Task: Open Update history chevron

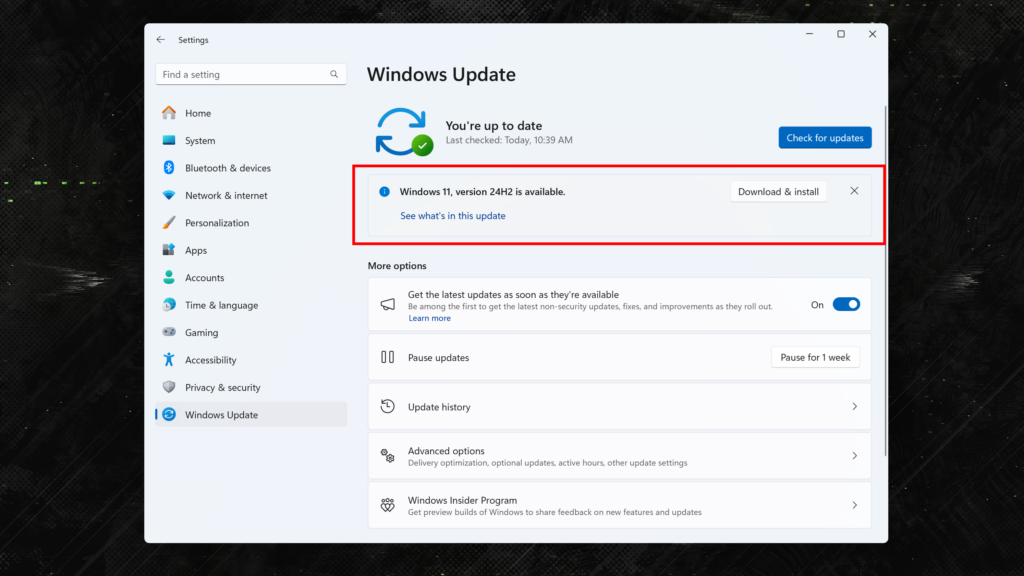Action: (x=854, y=406)
